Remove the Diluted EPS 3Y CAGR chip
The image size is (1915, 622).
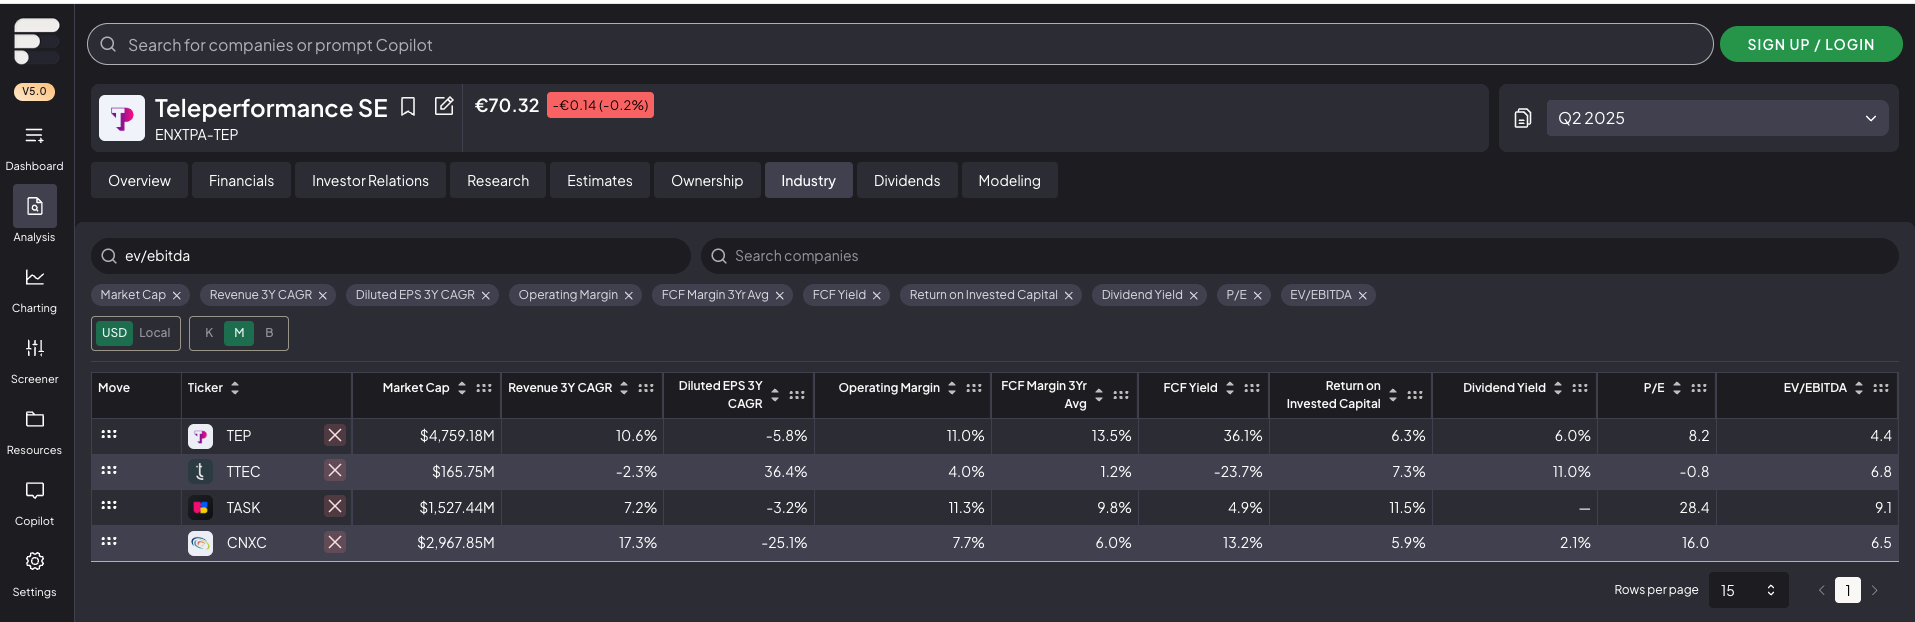coord(486,296)
